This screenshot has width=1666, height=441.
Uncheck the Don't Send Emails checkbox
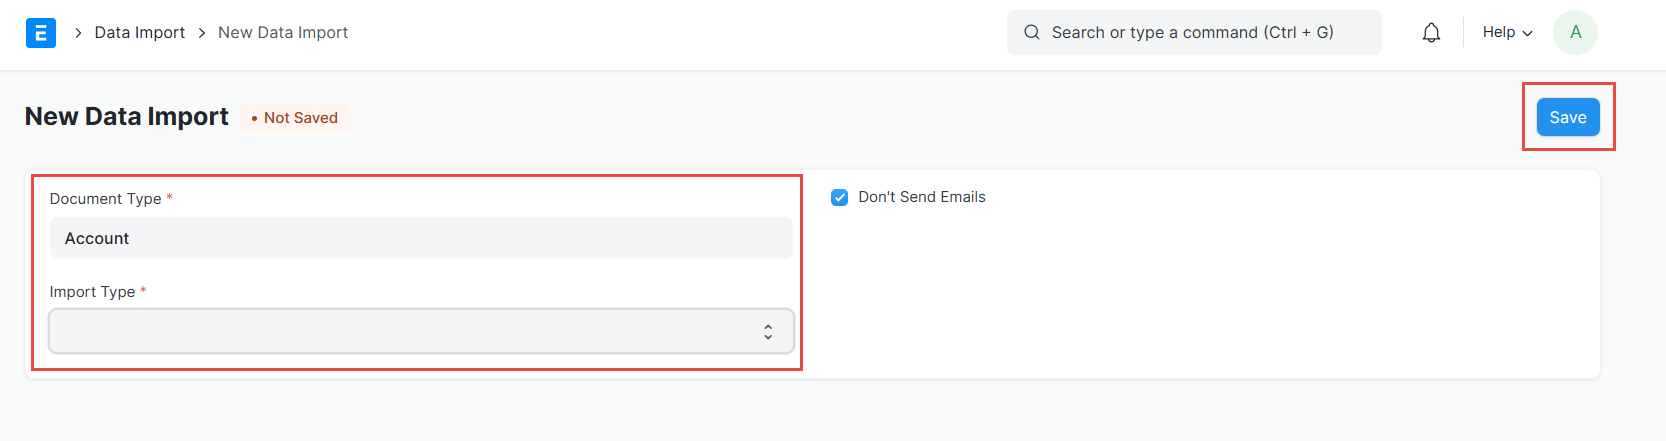(x=840, y=198)
